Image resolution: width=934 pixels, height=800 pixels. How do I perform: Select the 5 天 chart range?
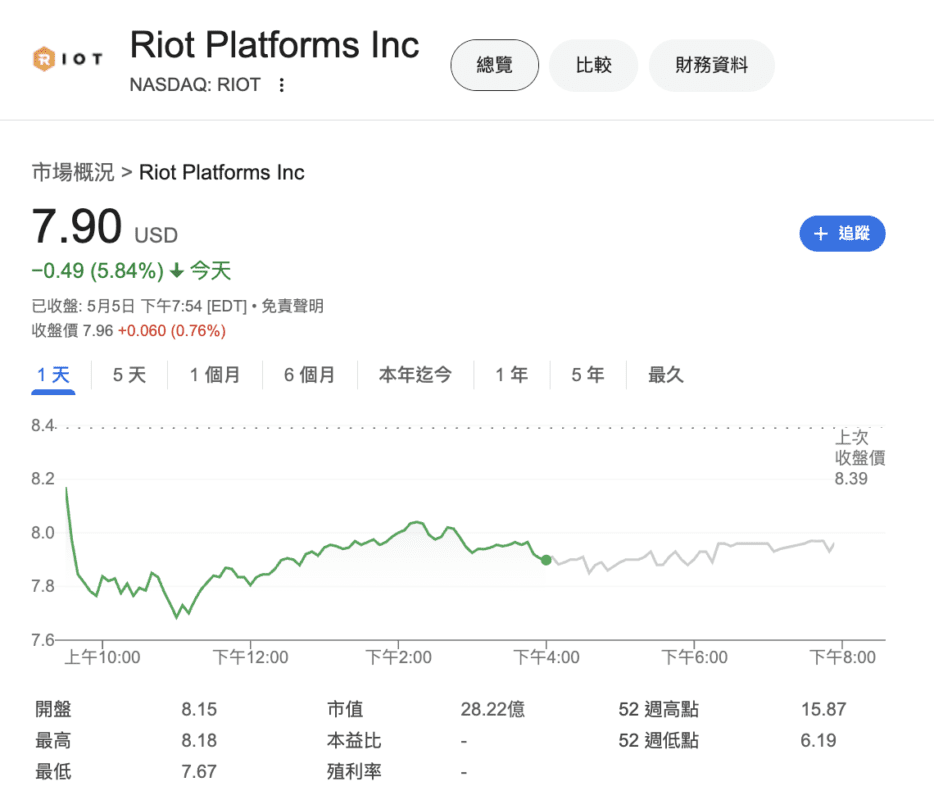(129, 375)
